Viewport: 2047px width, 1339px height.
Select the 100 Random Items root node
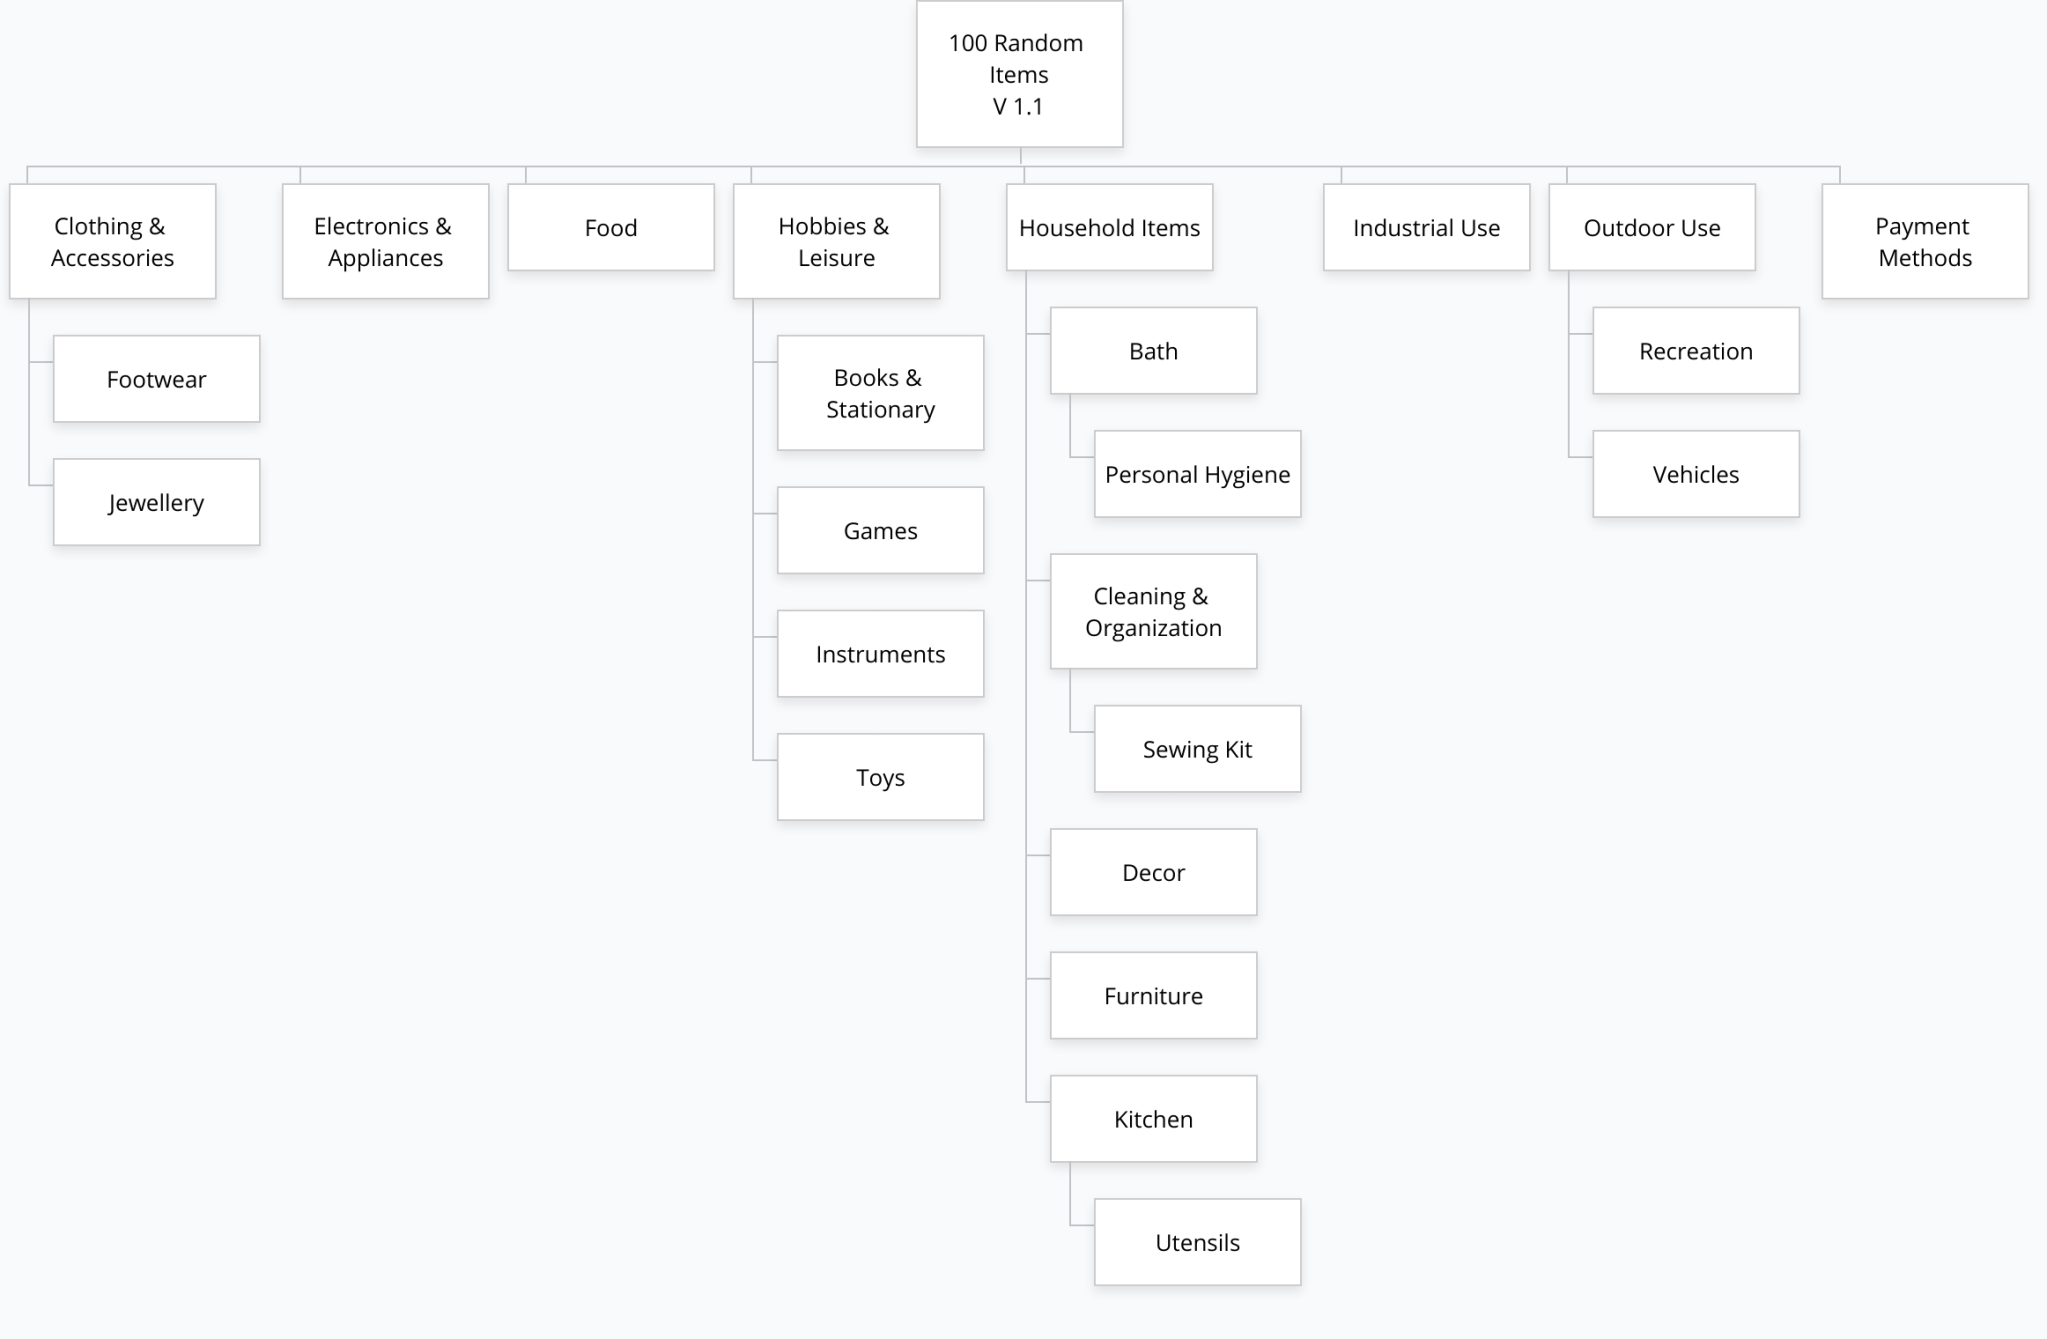(1019, 74)
